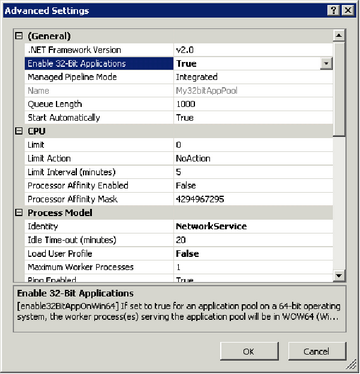This screenshot has height=374, width=360.
Task: Open the Enable 32-Bit Applications dropdown arrow
Action: pos(326,63)
